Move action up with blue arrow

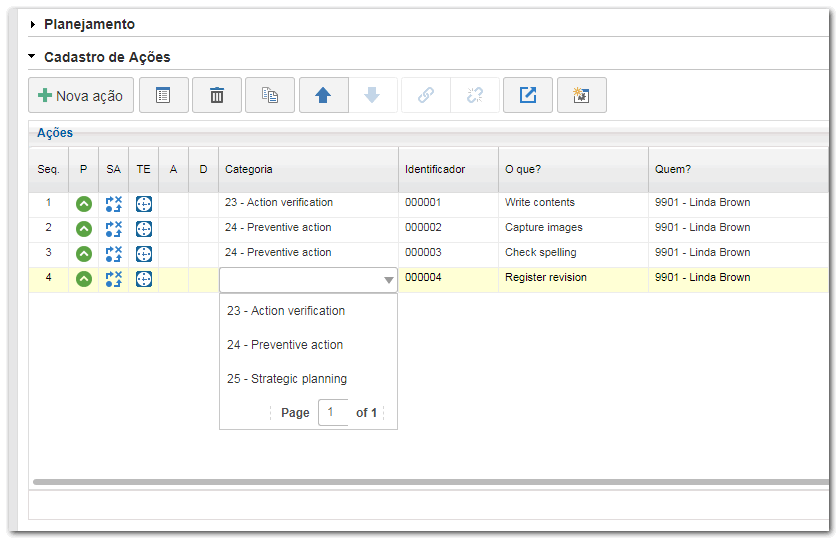point(323,95)
